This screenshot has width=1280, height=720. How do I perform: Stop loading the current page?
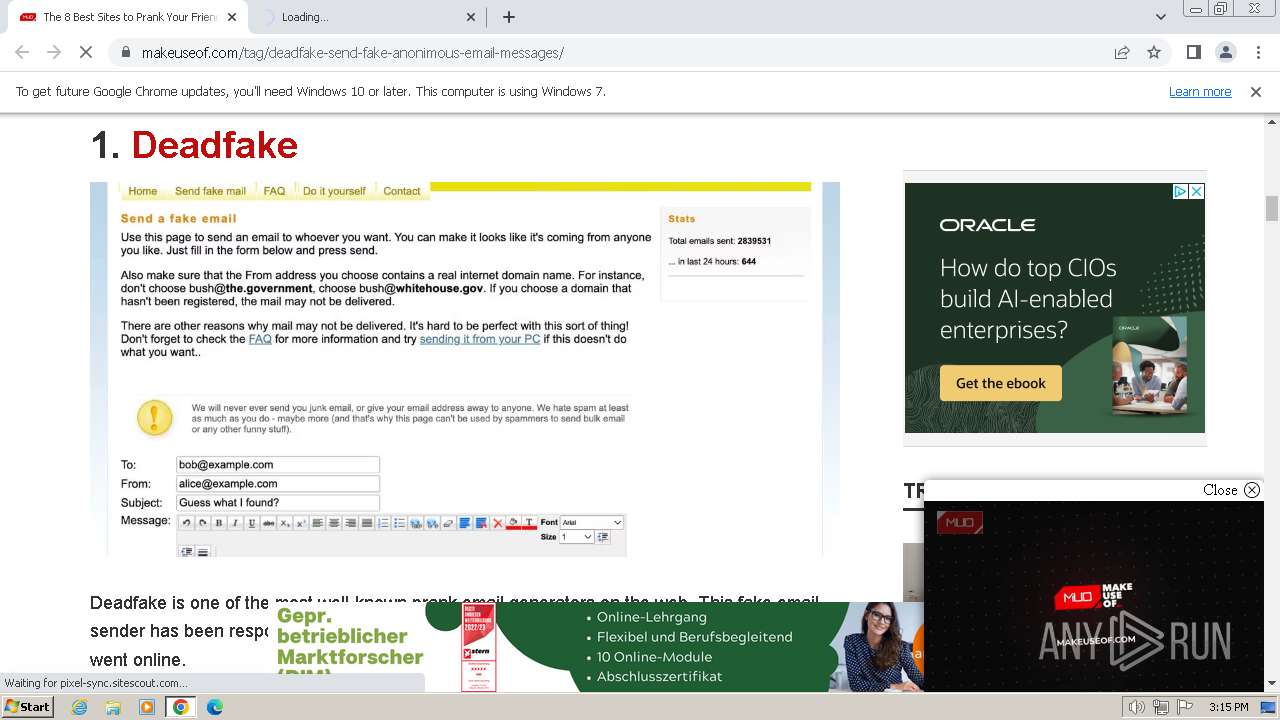click(x=86, y=53)
